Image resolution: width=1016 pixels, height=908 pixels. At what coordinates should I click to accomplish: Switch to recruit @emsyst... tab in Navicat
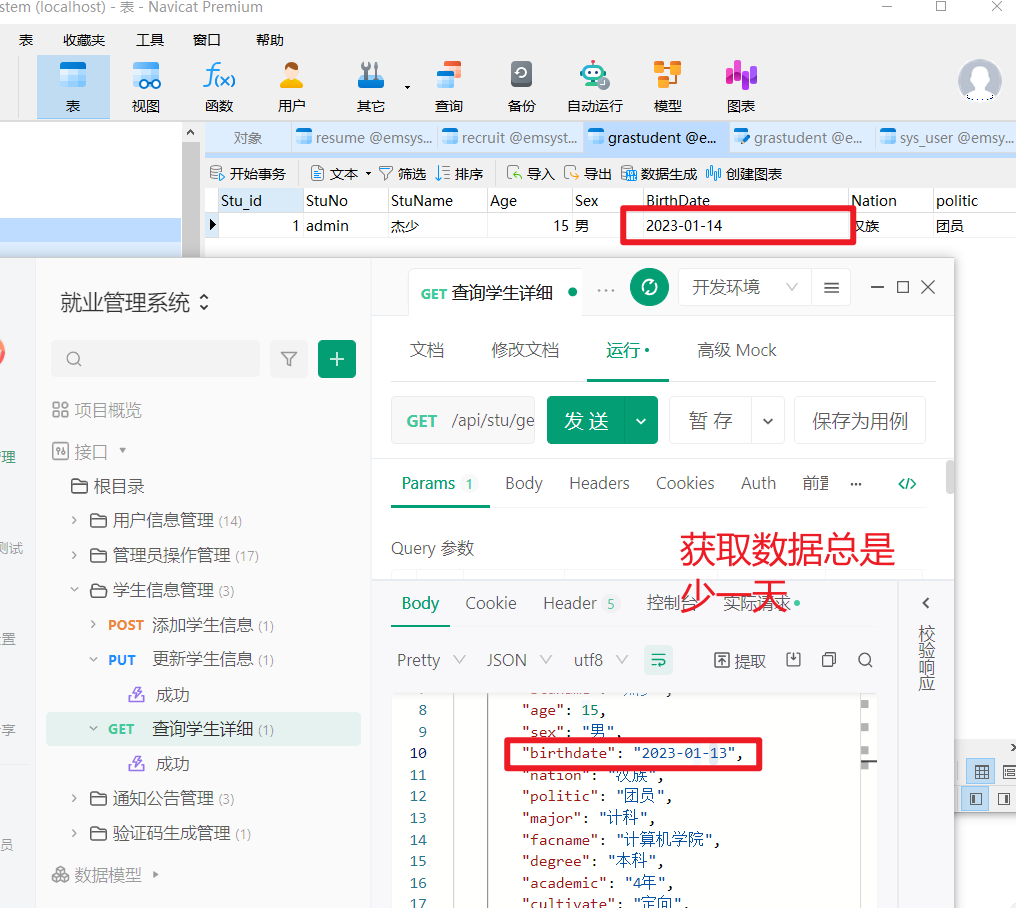click(511, 138)
